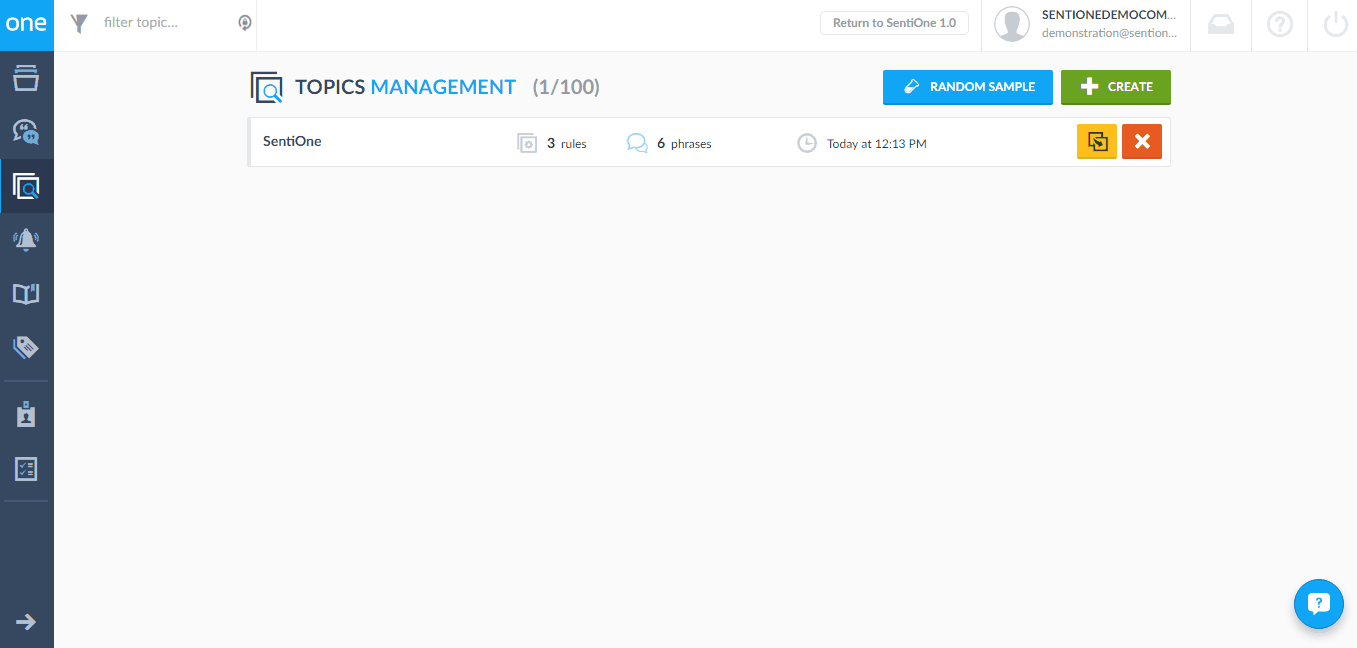This screenshot has width=1357, height=648.
Task: Click the funnel filter icon
Action: coord(80,23)
